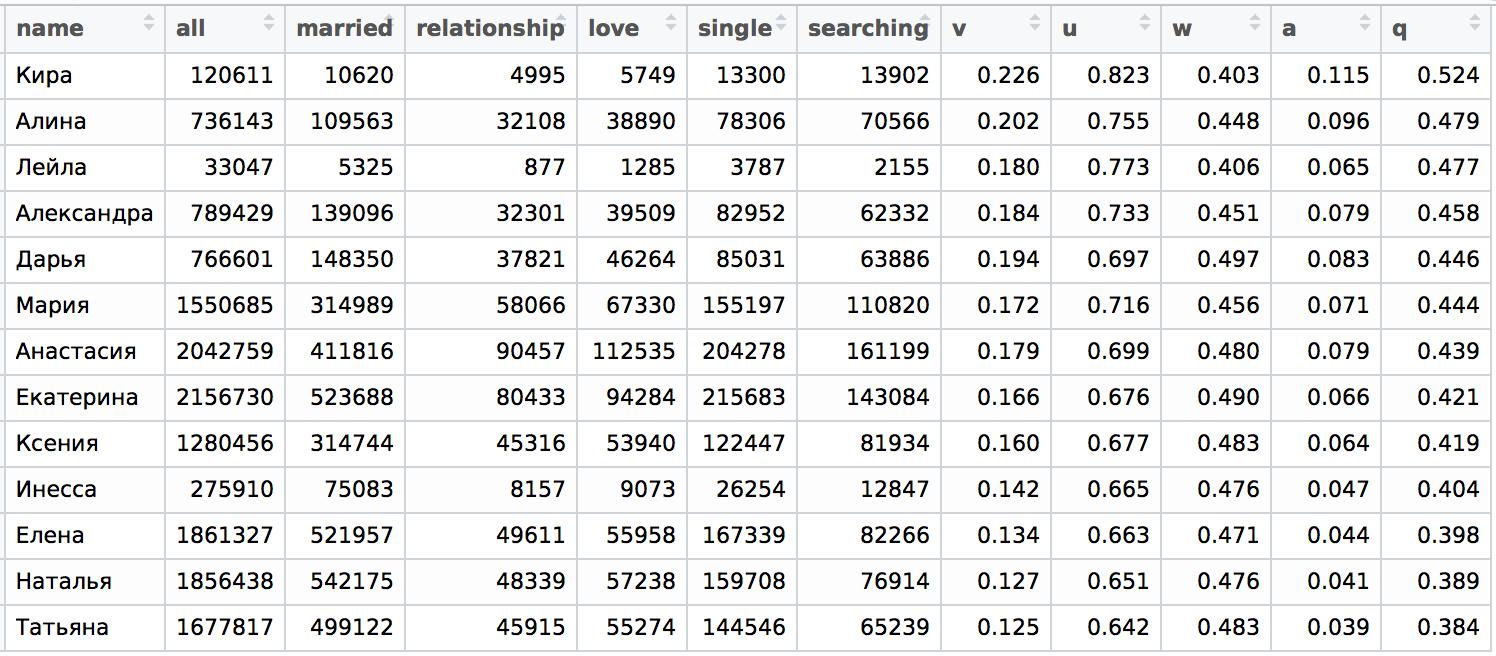Click the searching column header
The height and width of the screenshot is (656, 1496).
pyautogui.click(x=869, y=28)
